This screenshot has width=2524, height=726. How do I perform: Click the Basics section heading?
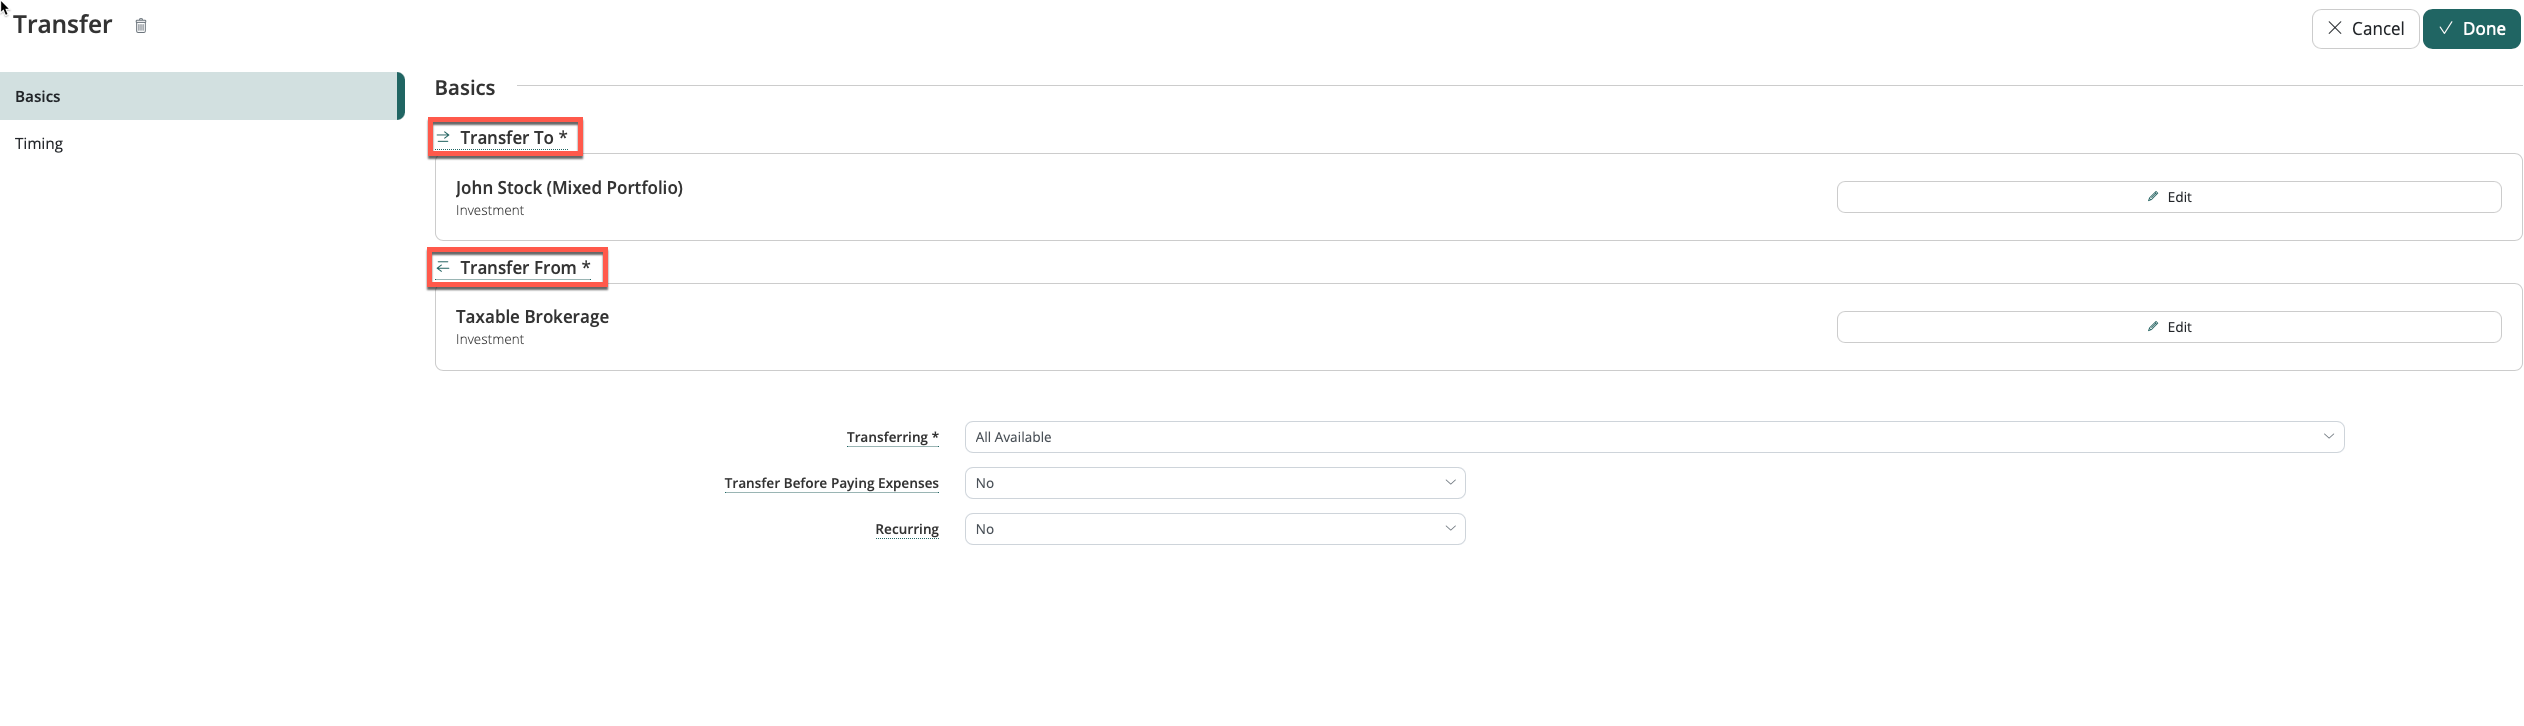465,88
